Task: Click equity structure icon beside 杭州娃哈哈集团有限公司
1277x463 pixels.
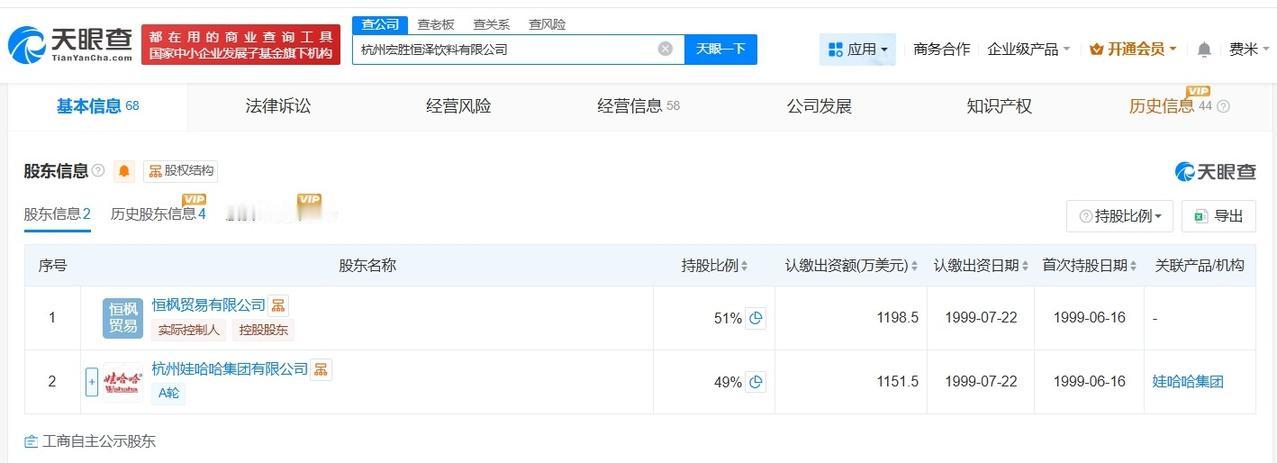Action: pyautogui.click(x=321, y=369)
